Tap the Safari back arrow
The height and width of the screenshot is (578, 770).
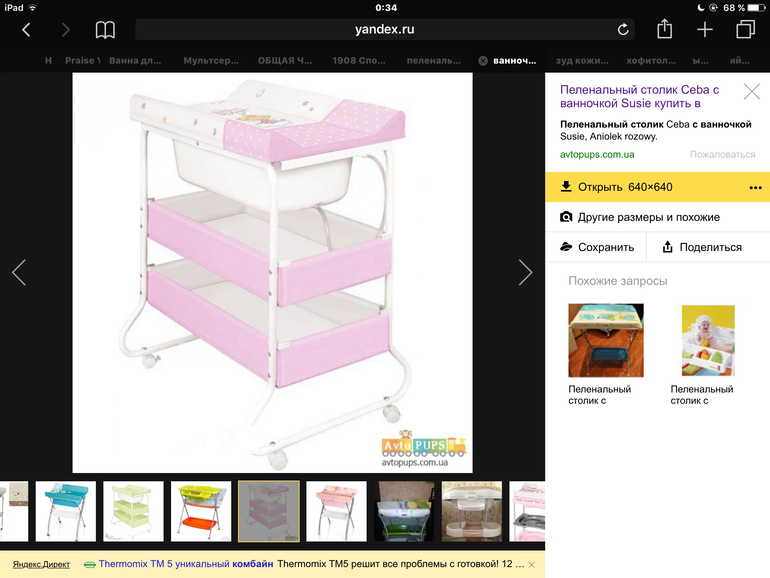27,30
